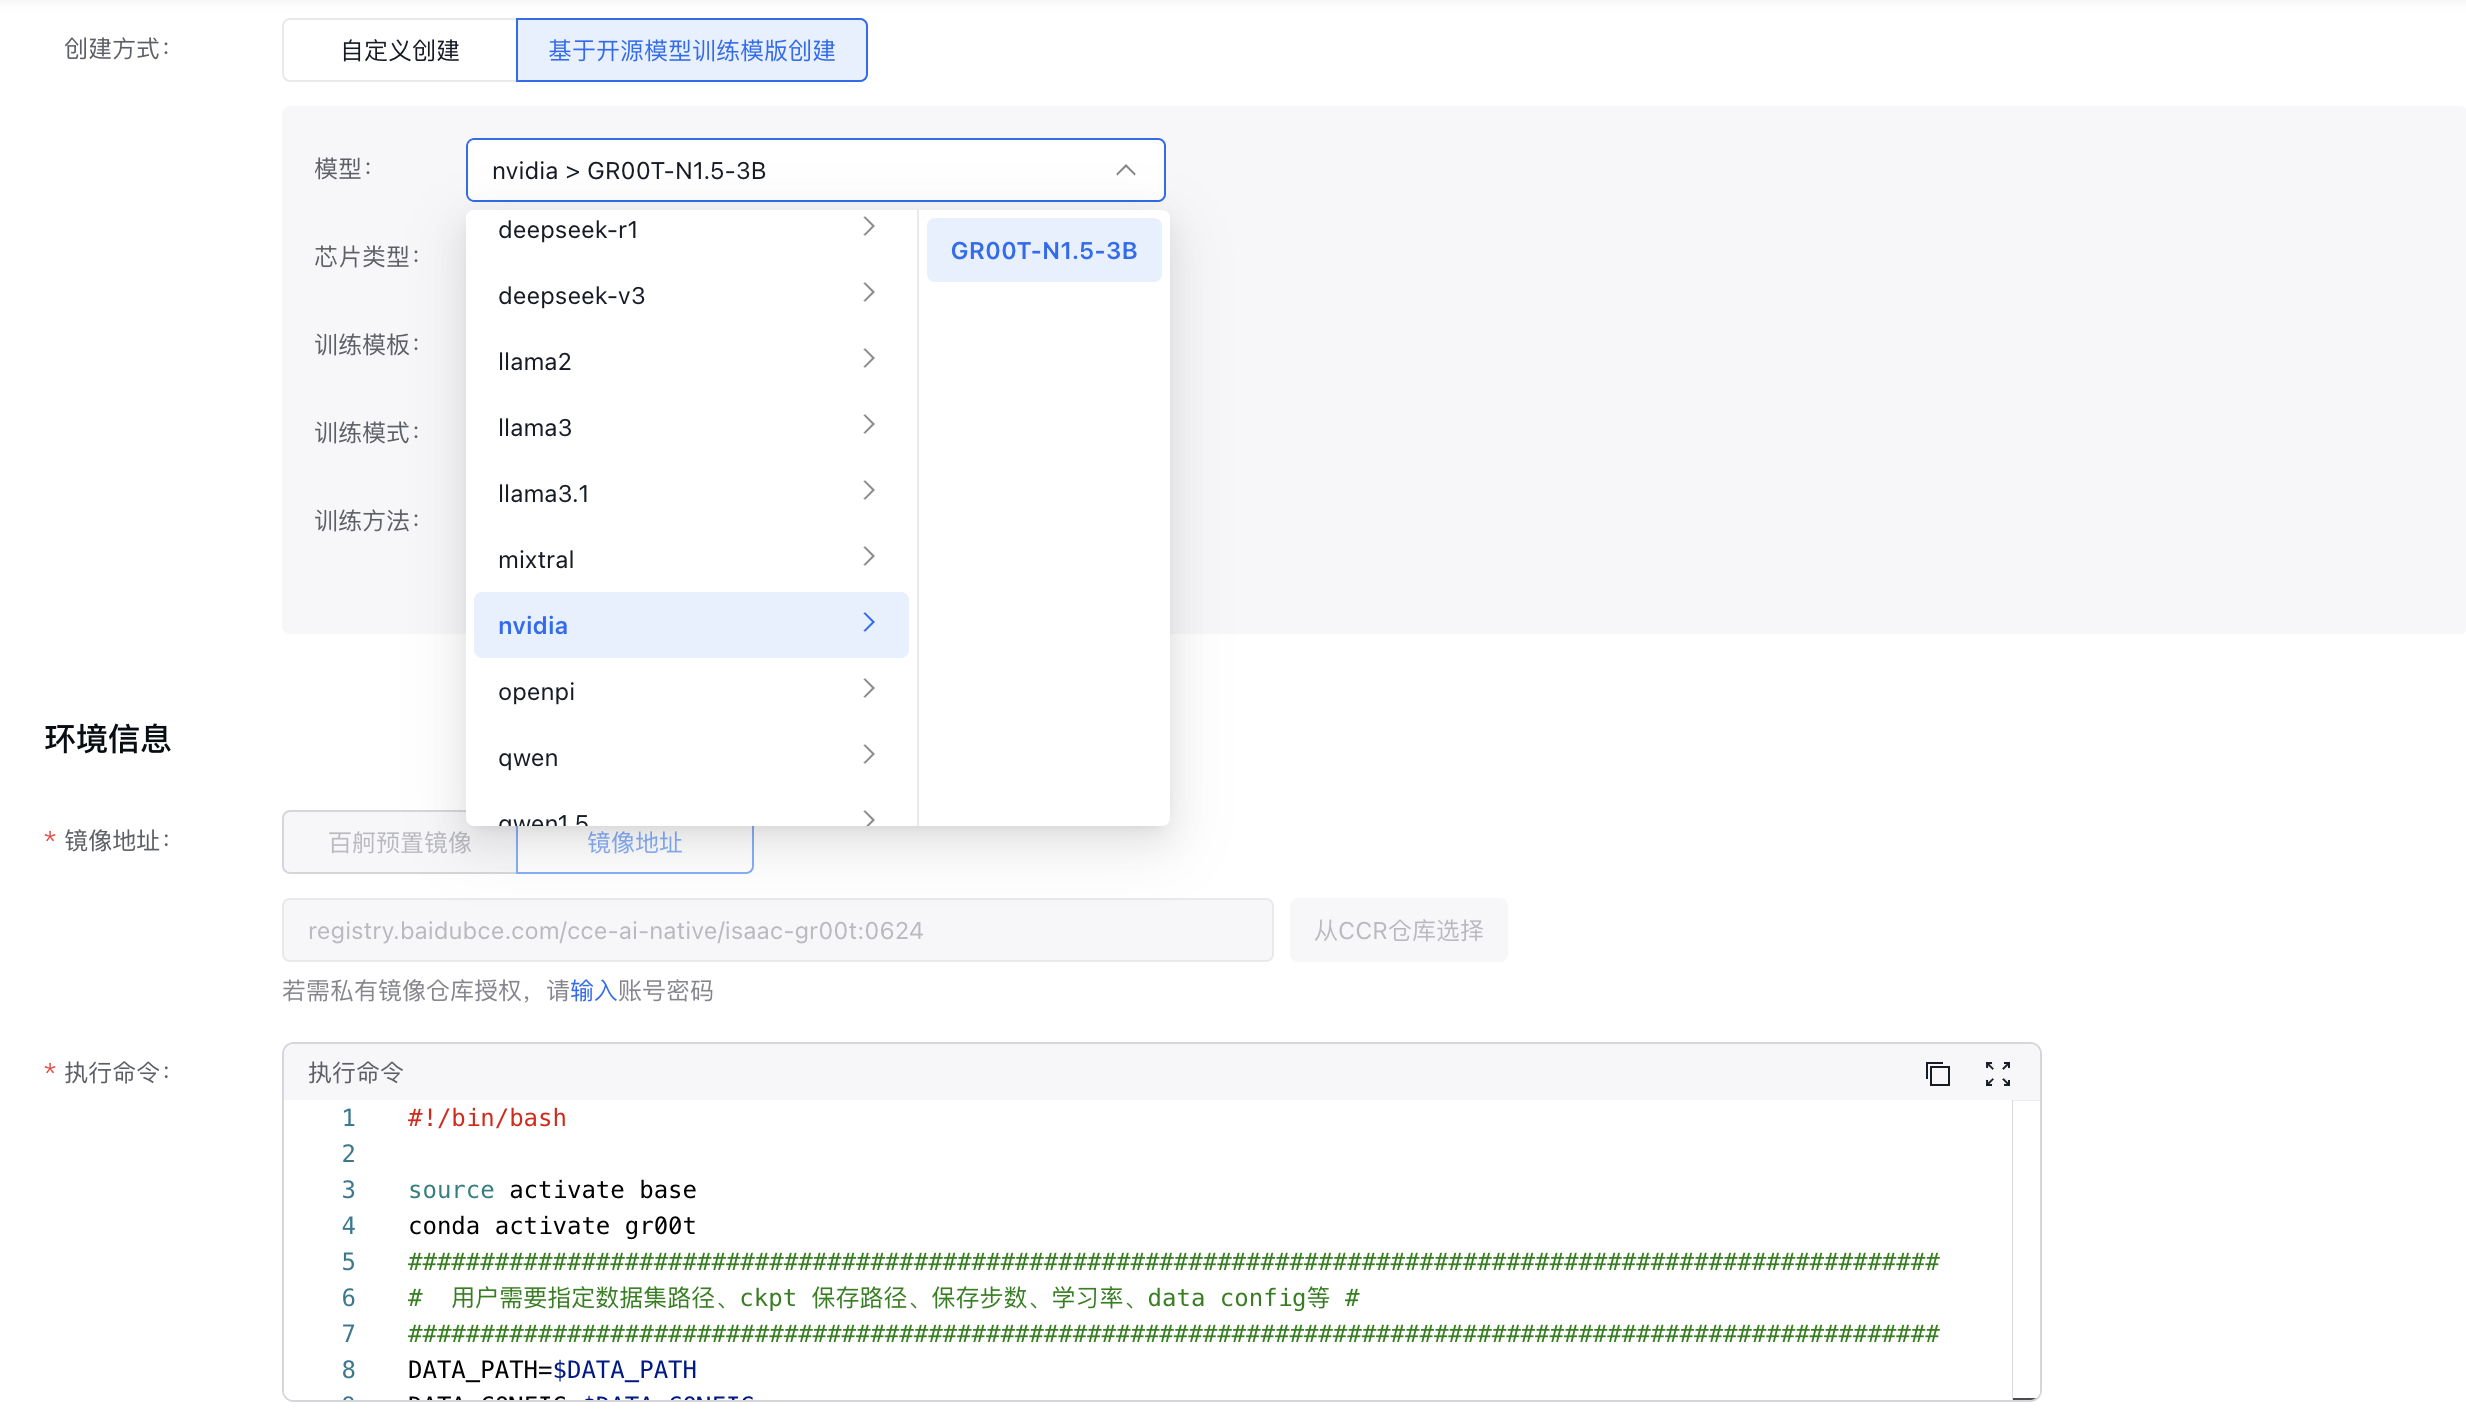This screenshot has width=2466, height=1422.
Task: Choose mixtral model family
Action: click(x=691, y=559)
